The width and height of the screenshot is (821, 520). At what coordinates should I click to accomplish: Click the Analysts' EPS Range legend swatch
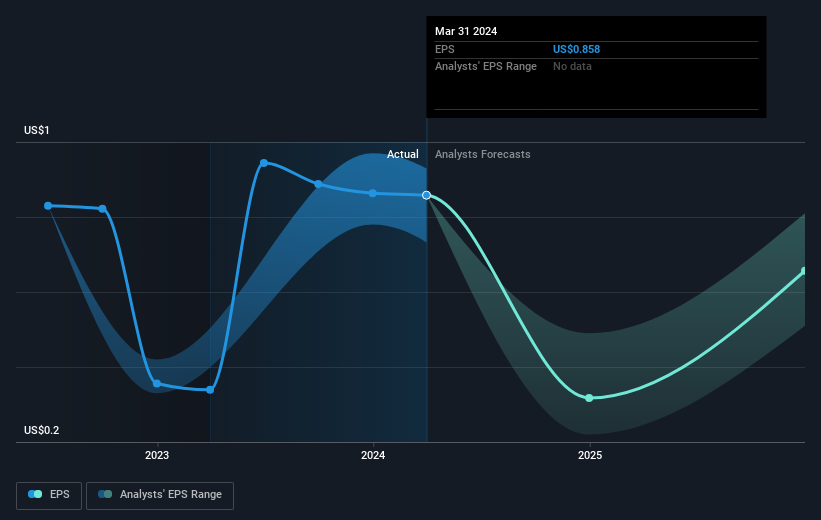point(105,494)
